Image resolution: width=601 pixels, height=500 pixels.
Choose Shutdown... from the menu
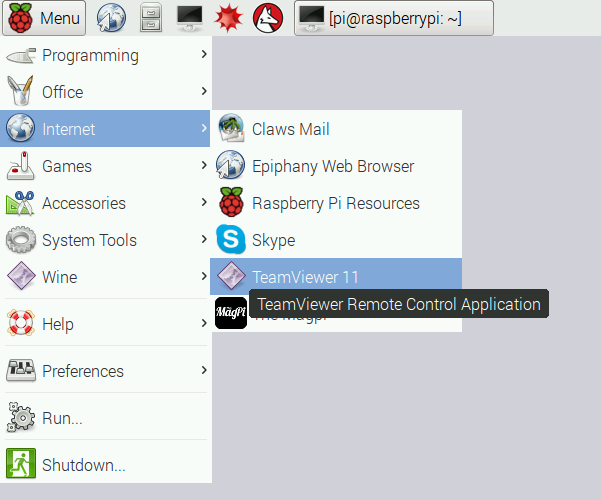click(105, 464)
